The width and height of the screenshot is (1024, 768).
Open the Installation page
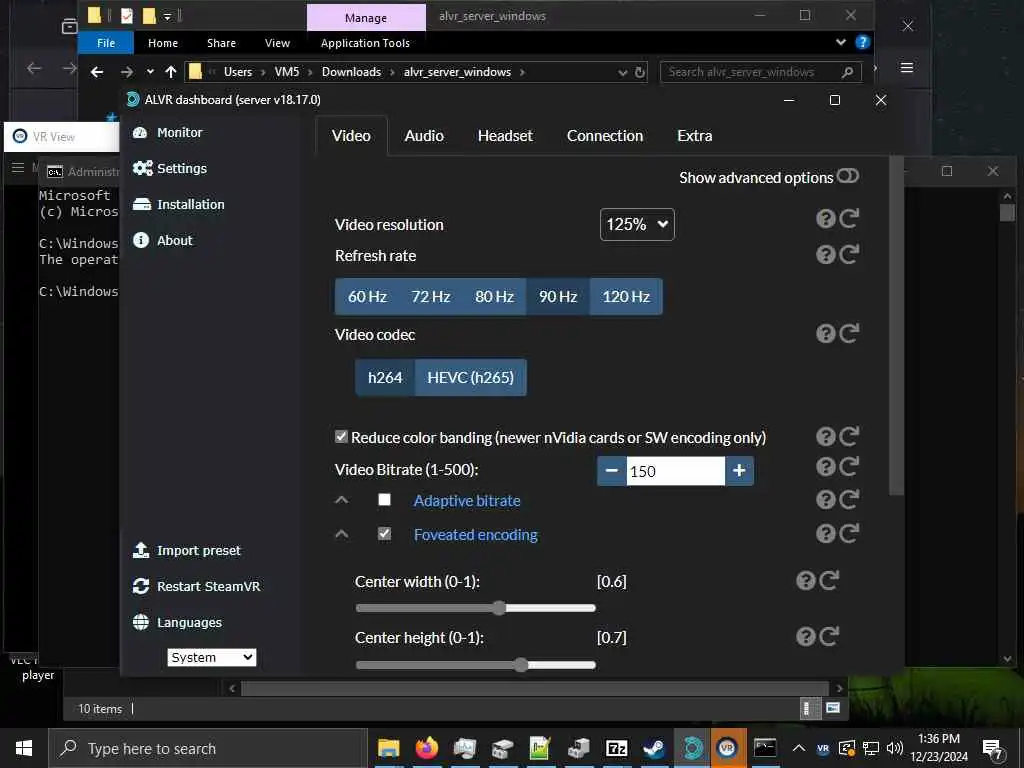coord(178,204)
